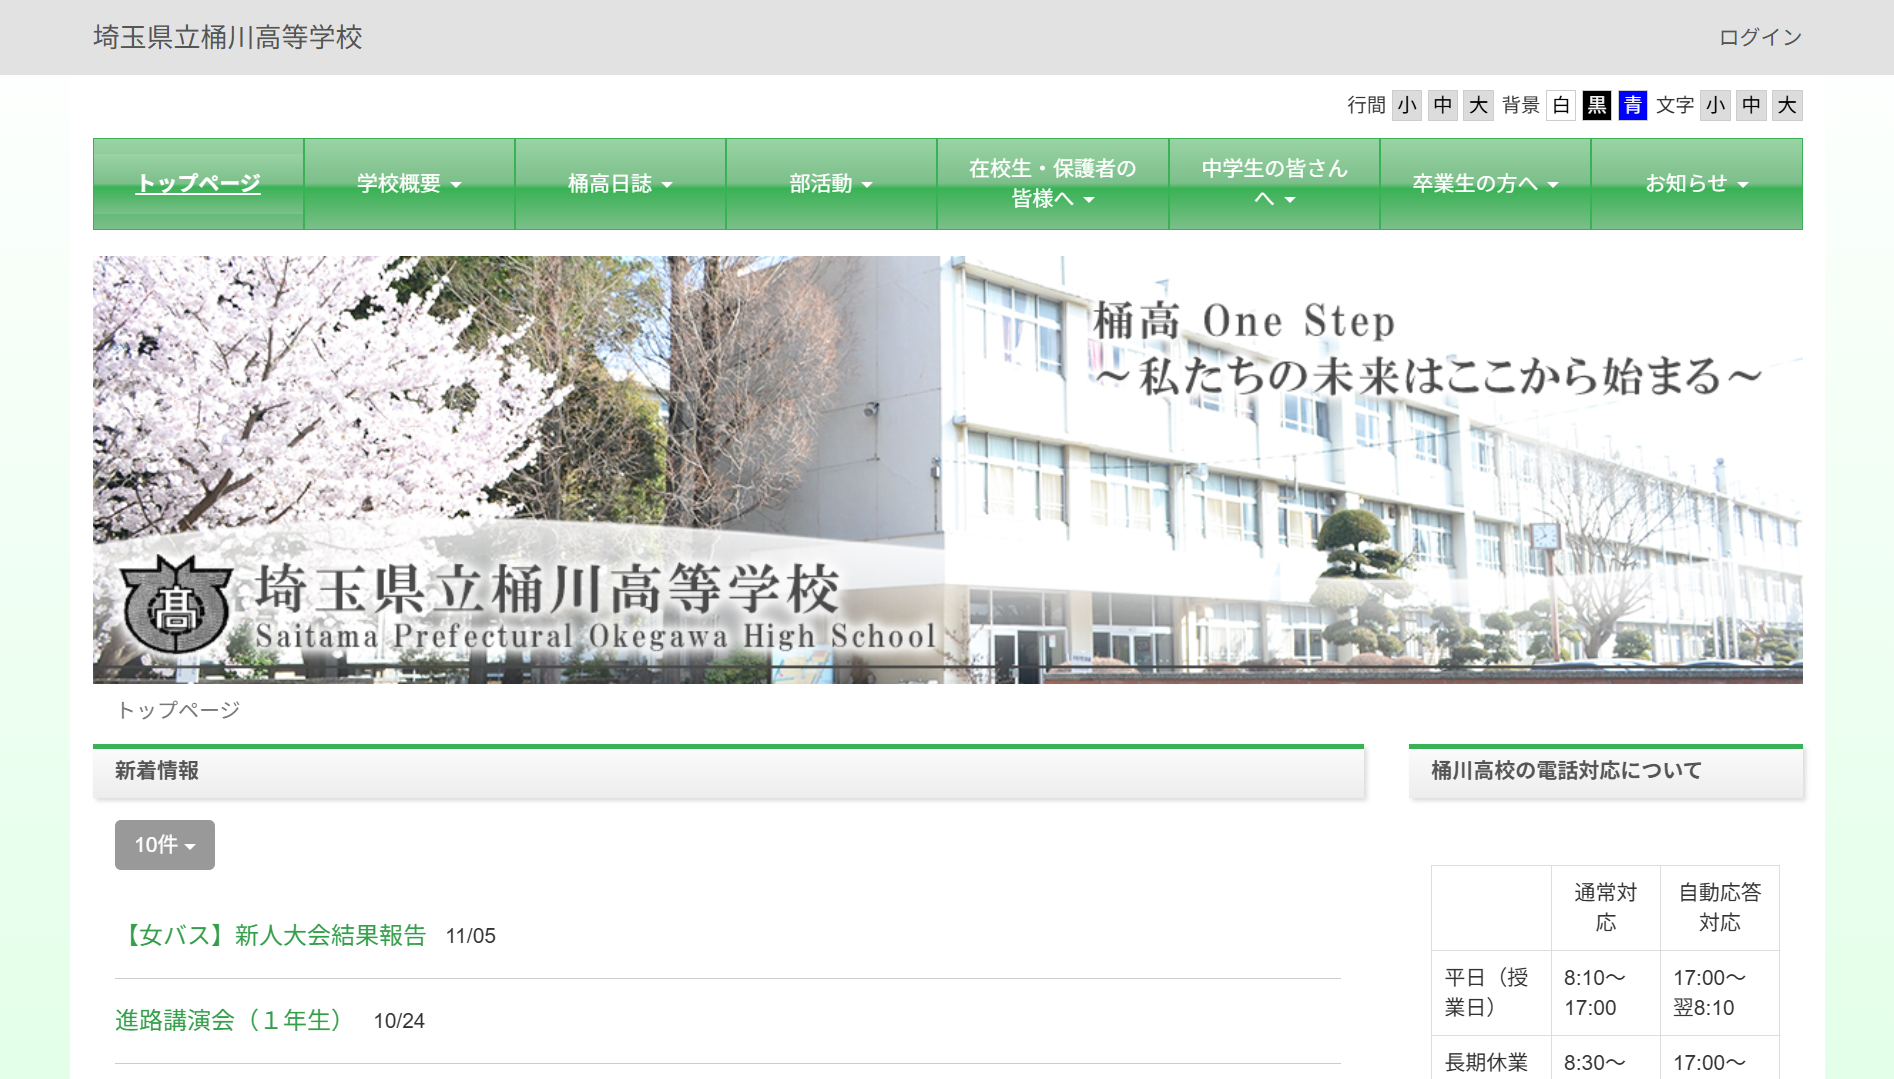The width and height of the screenshot is (1894, 1079).
Task: Click the 10/24 date next to 進路講演会
Action: pyautogui.click(x=399, y=1022)
